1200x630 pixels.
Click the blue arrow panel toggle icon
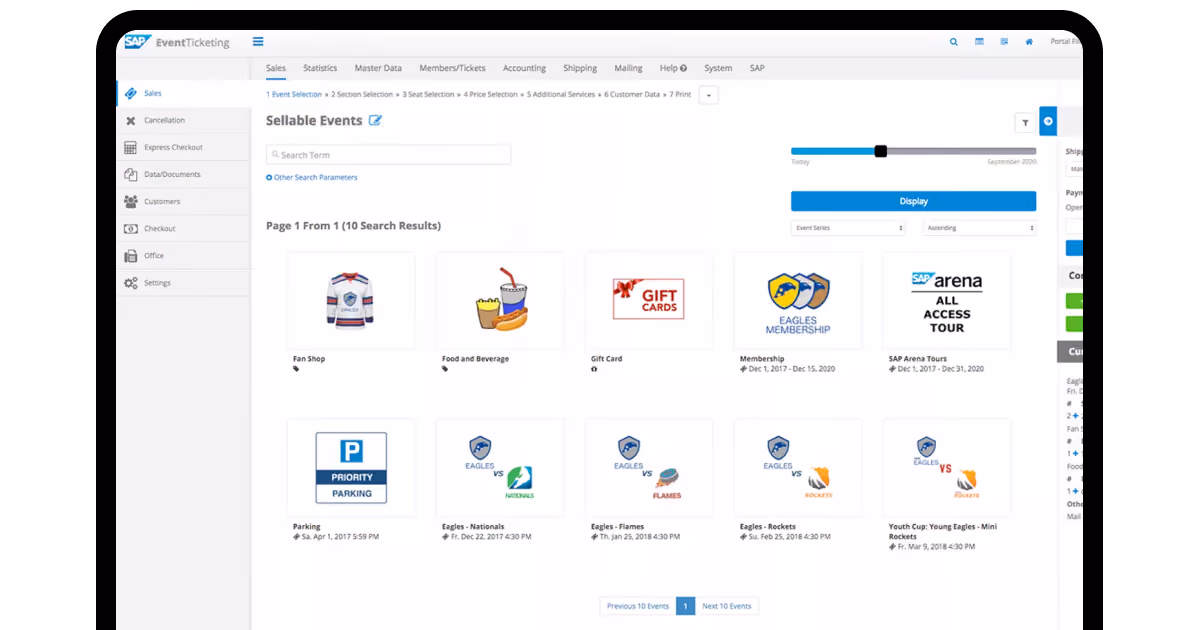[1048, 121]
